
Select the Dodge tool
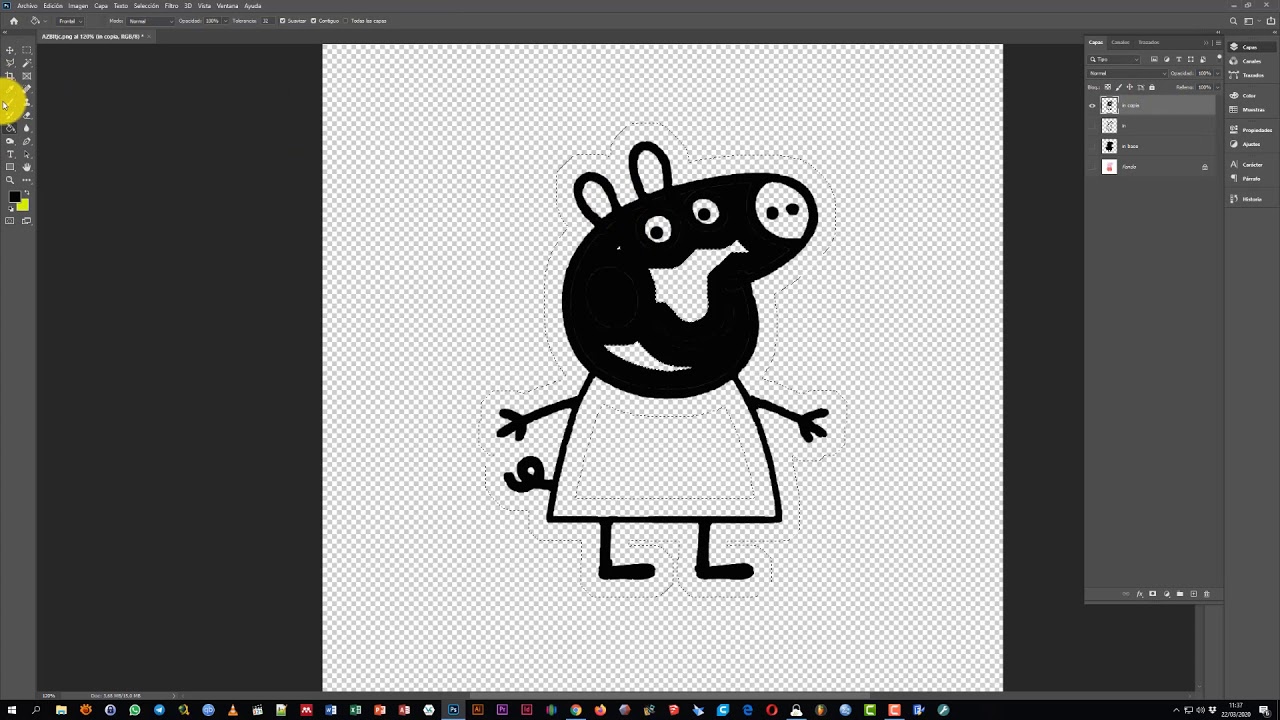point(10,141)
